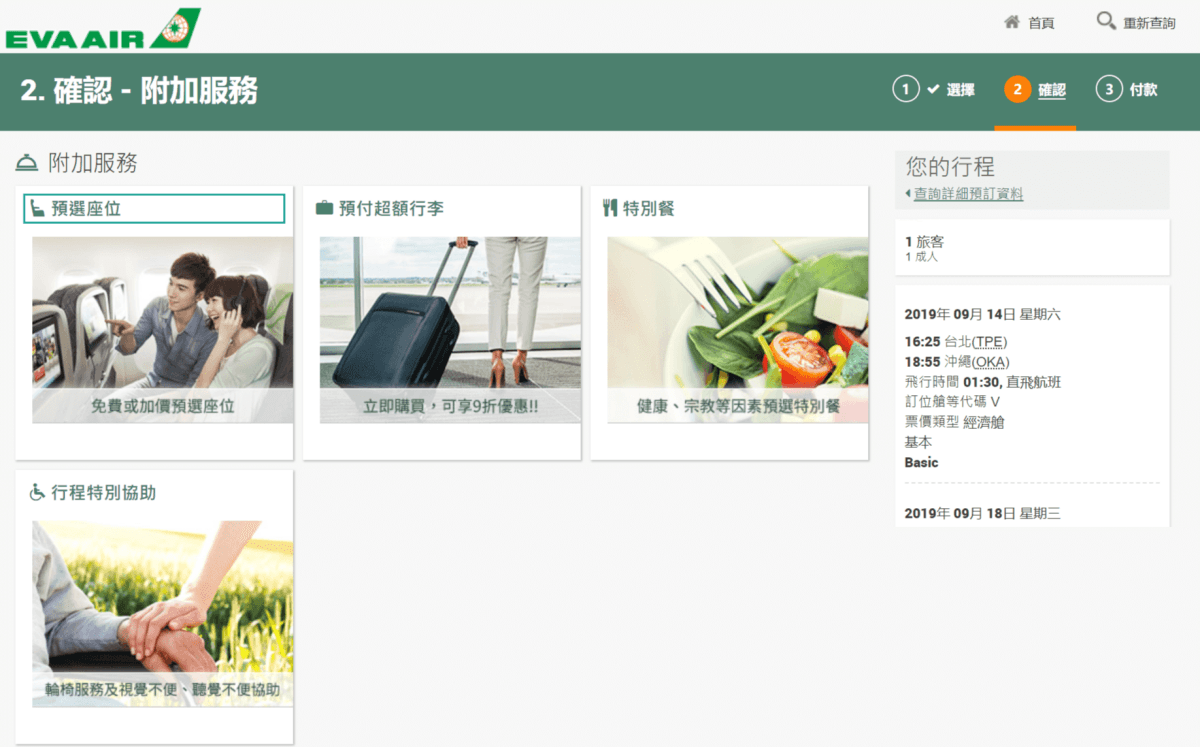Click the caption 免費或加價預選座位

[x=163, y=406]
